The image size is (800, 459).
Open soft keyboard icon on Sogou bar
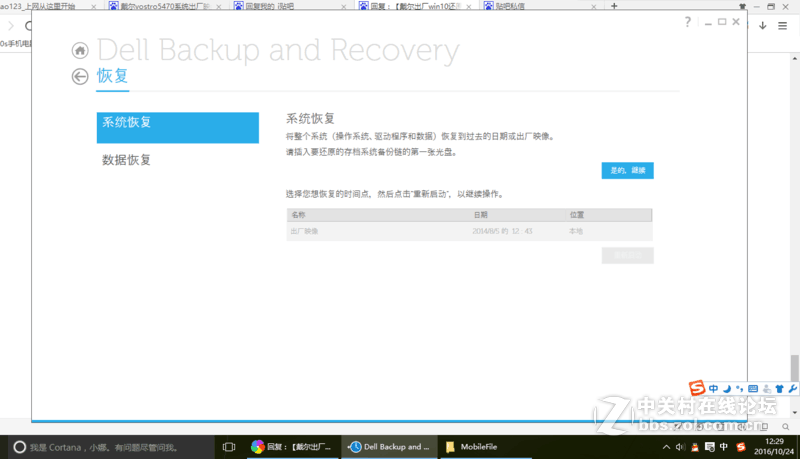pyautogui.click(x=753, y=389)
